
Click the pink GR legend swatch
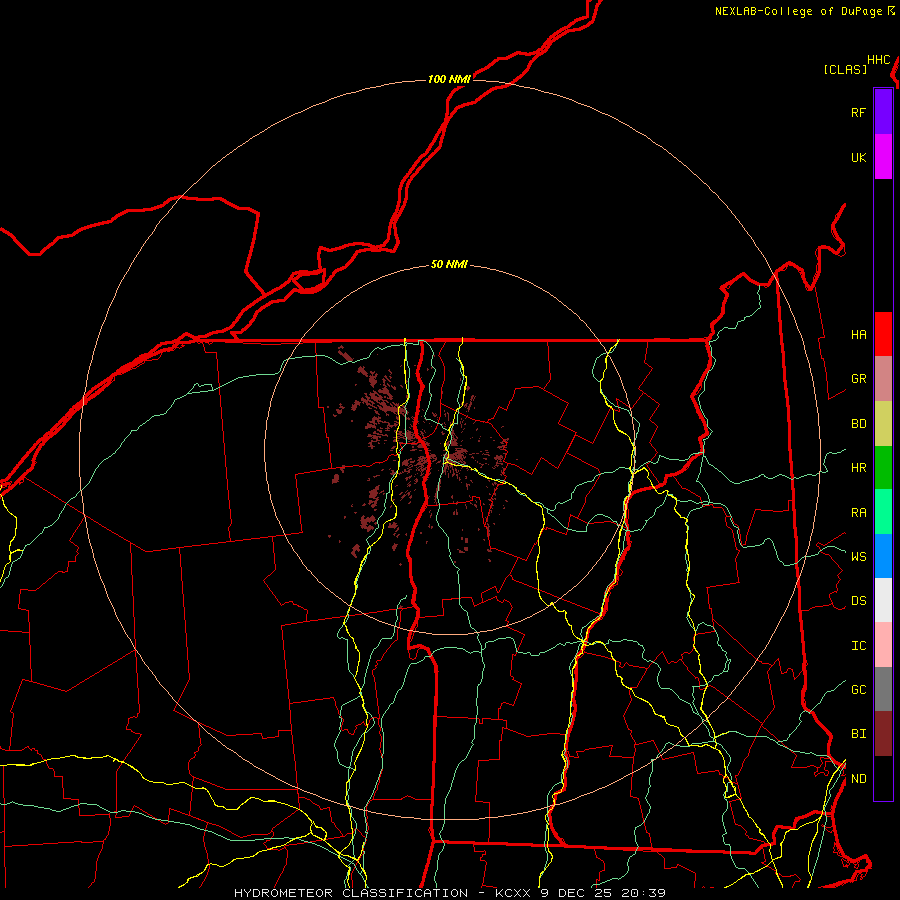tap(883, 379)
